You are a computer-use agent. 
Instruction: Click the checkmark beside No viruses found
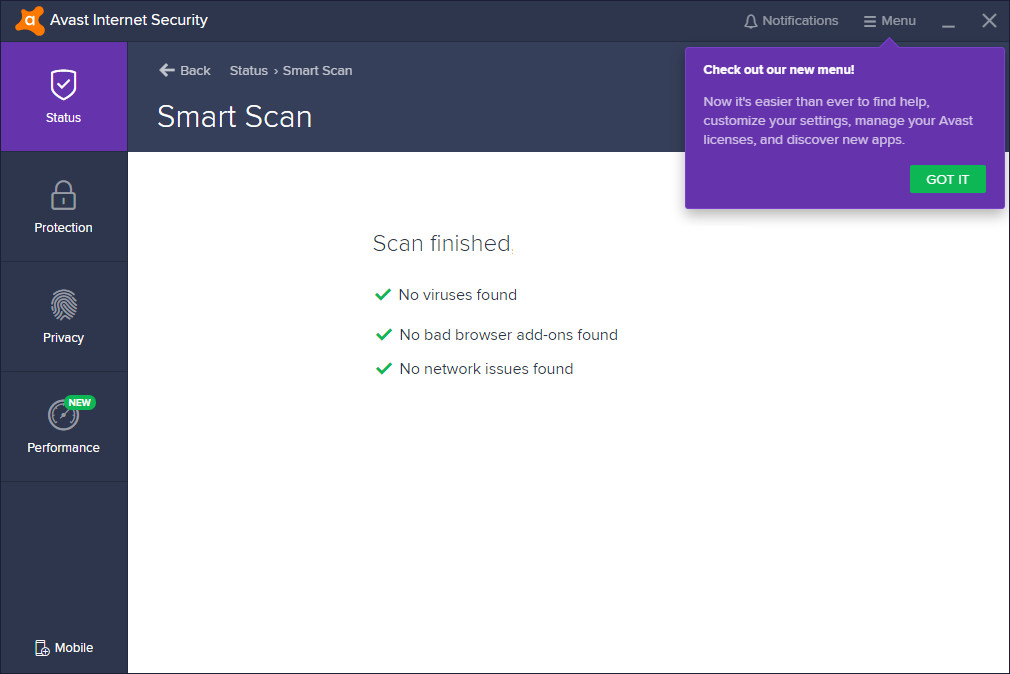point(382,295)
